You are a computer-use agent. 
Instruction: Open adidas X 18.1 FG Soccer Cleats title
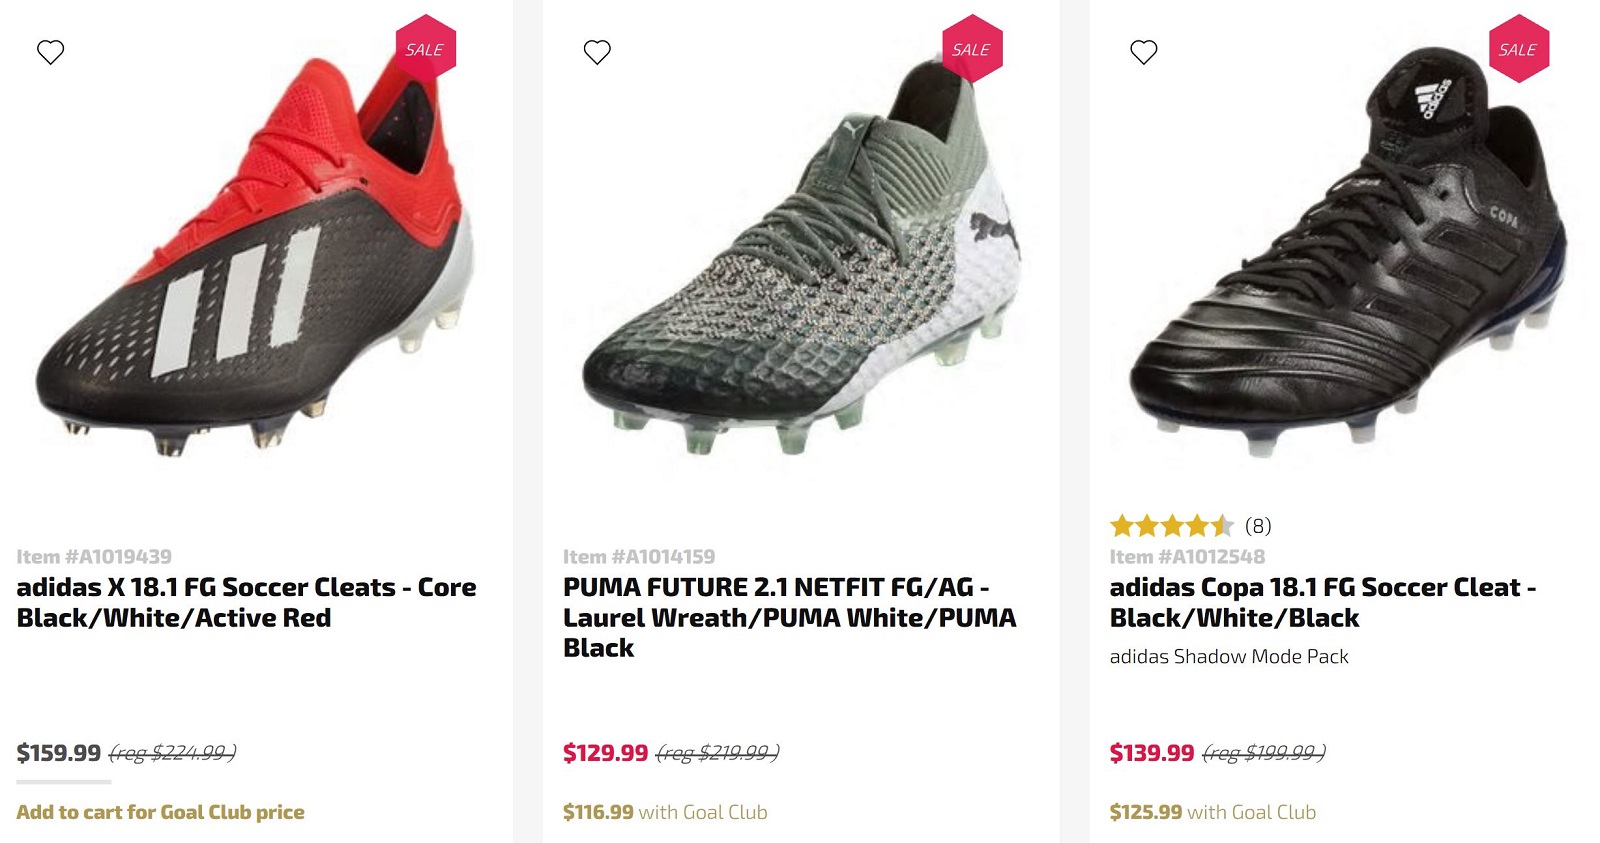click(246, 602)
